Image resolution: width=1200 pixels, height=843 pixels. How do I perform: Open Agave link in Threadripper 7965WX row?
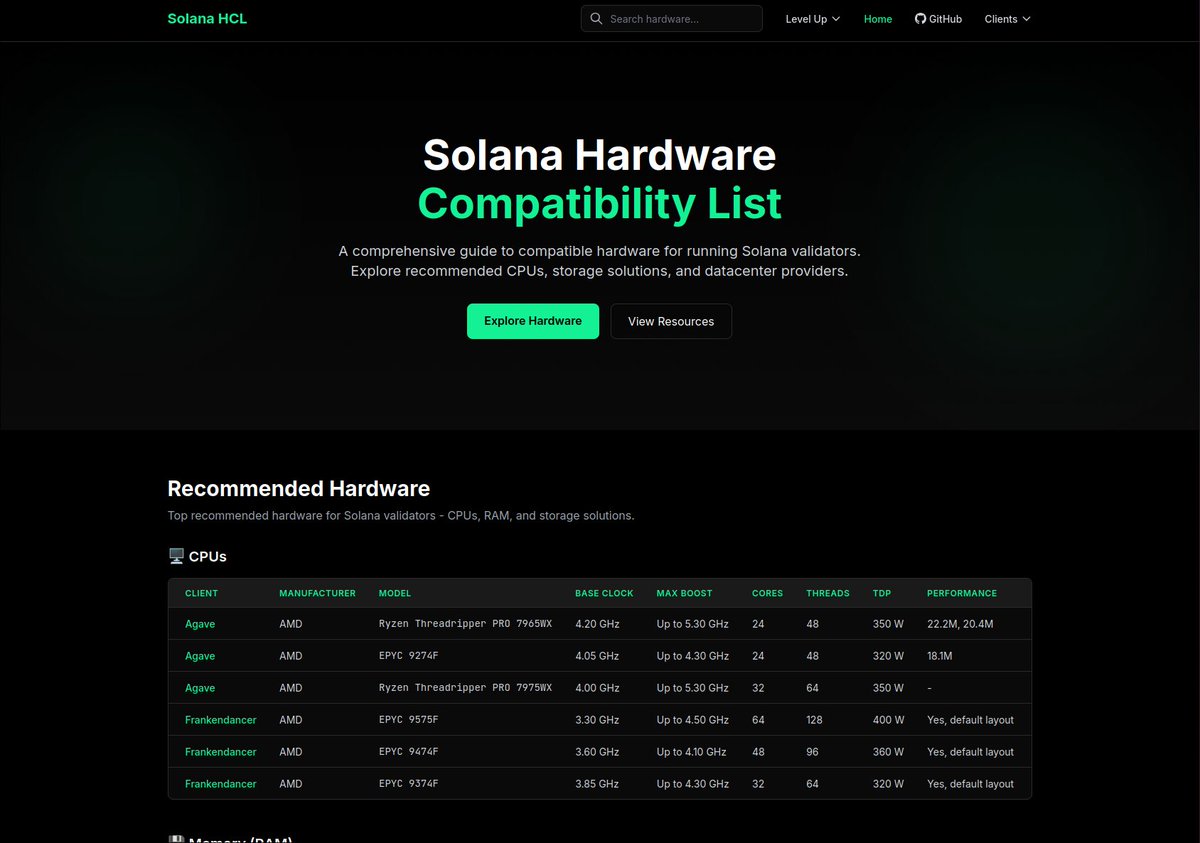[x=200, y=624]
